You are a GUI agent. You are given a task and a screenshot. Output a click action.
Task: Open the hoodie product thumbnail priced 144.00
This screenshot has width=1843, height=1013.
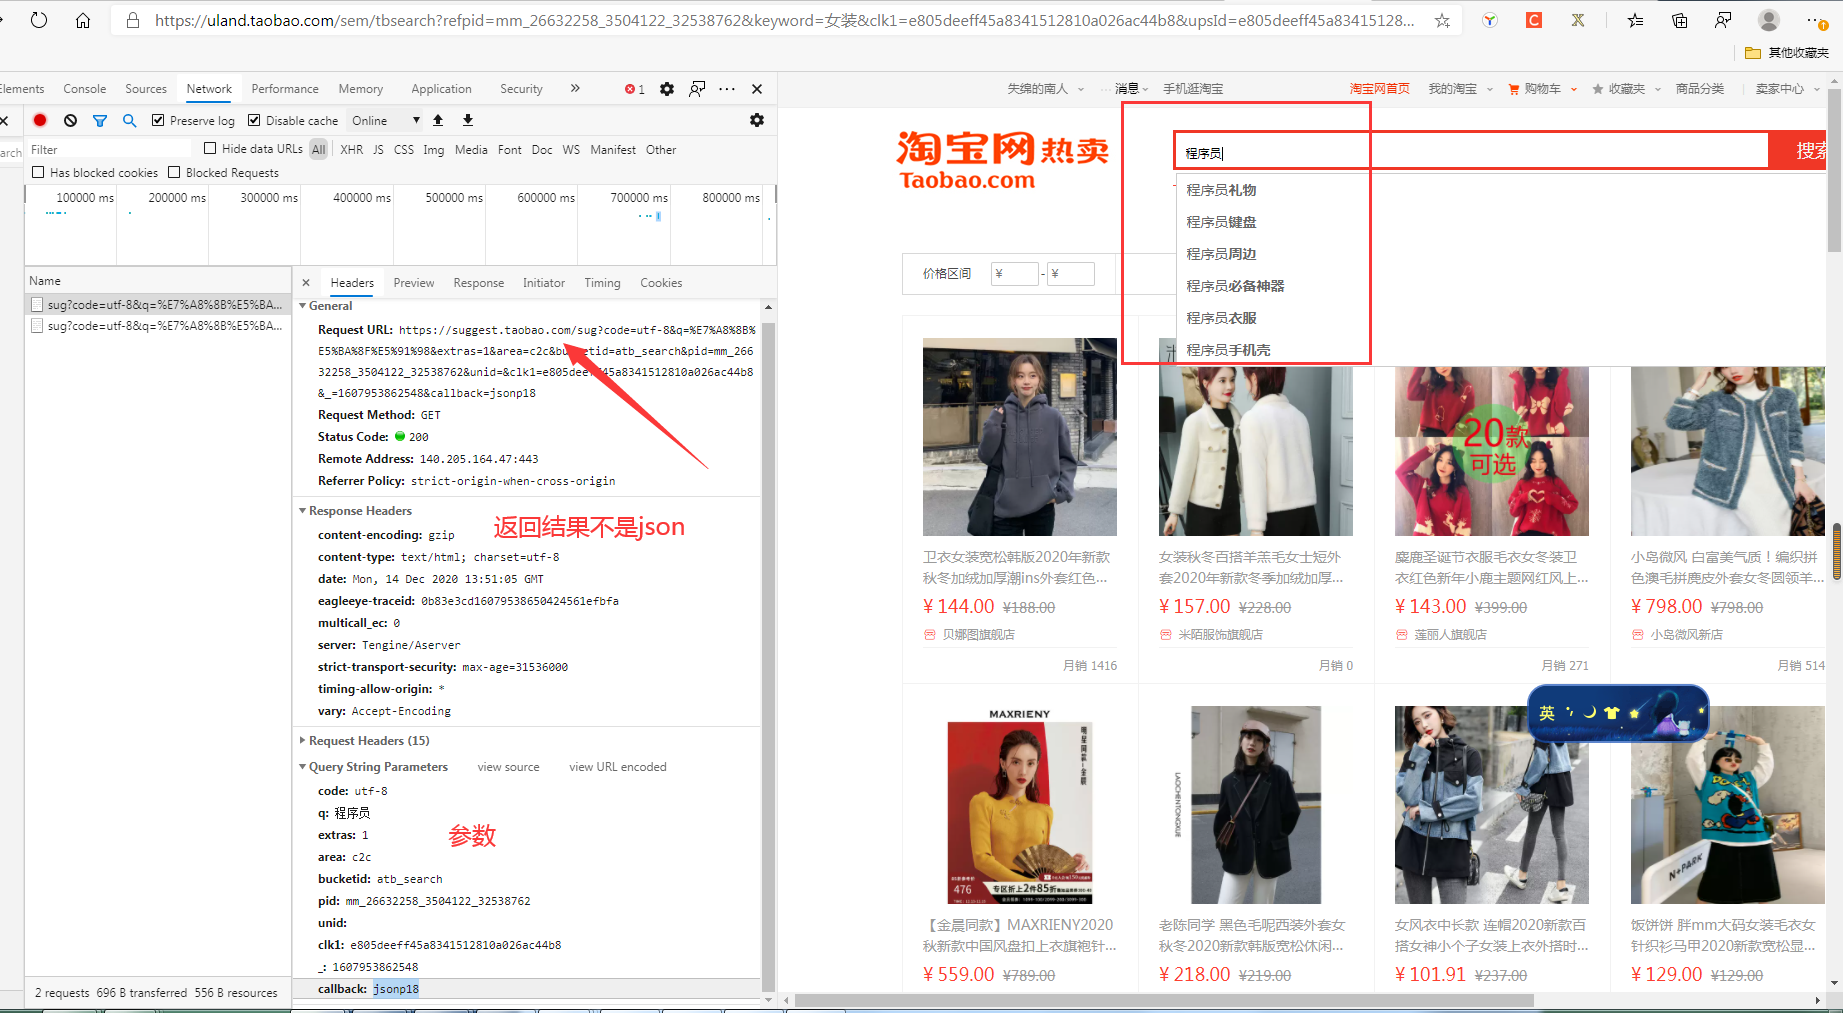tap(1019, 437)
